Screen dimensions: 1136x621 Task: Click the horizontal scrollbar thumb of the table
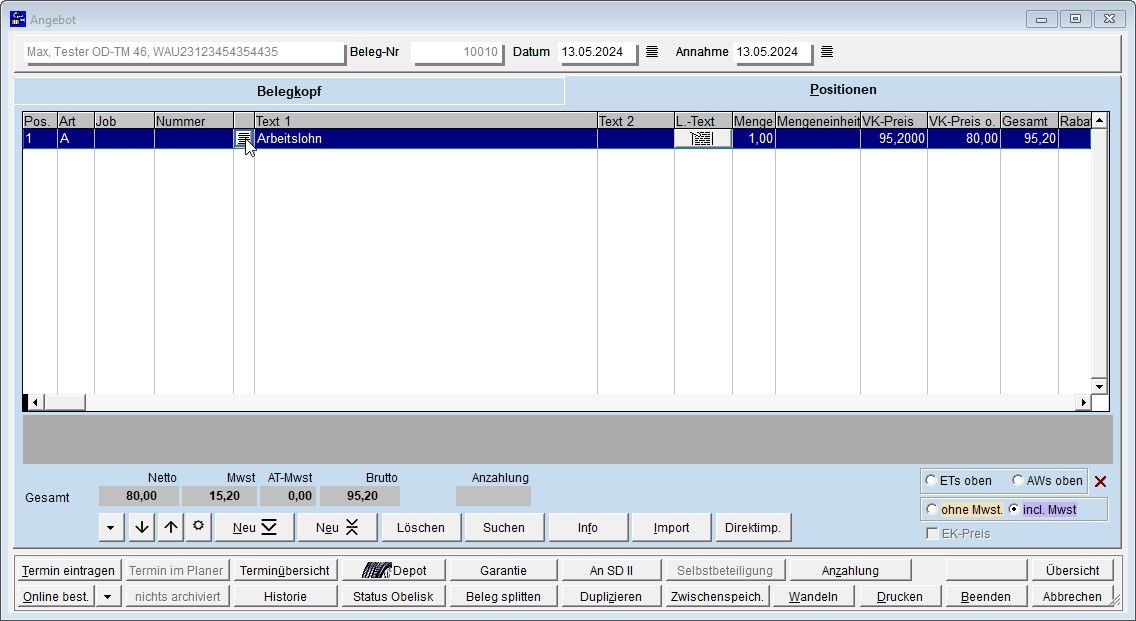(64, 402)
